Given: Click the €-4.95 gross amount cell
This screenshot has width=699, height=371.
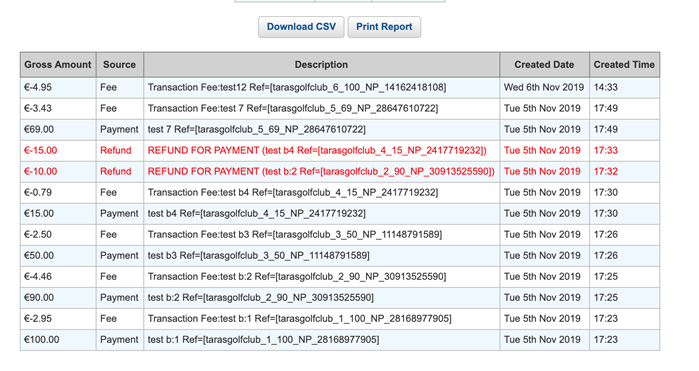Looking at the screenshot, I should coord(58,87).
